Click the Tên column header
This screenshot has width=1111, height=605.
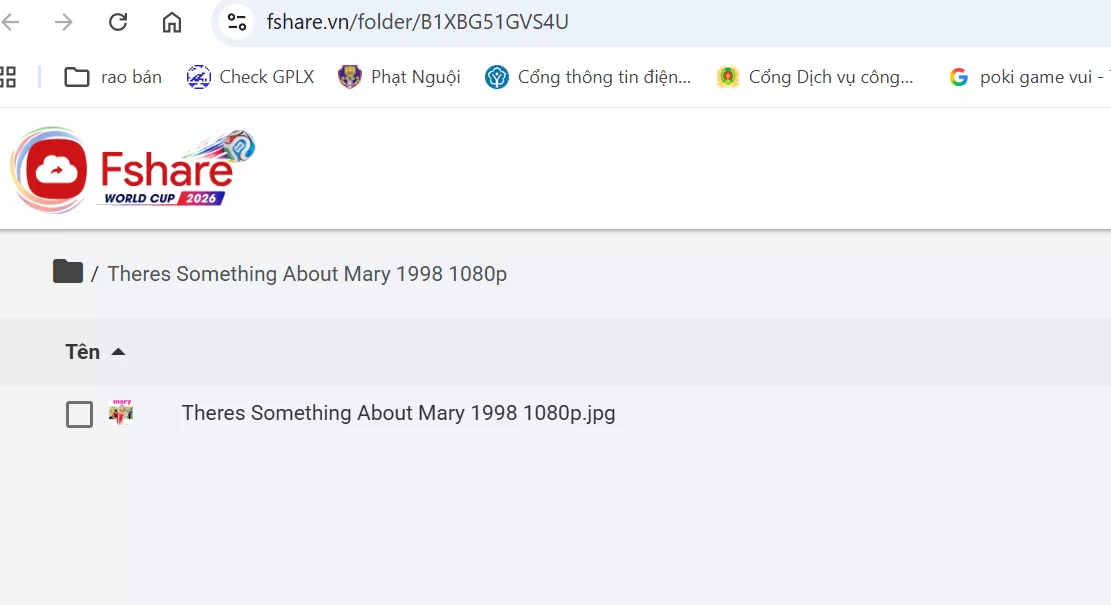pyautogui.click(x=83, y=352)
